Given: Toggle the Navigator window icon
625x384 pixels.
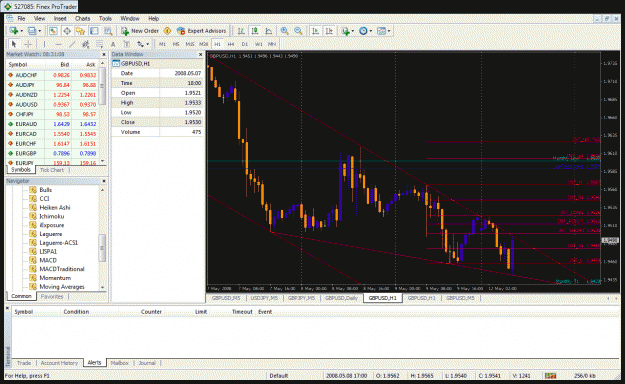Looking at the screenshot, I should (x=81, y=31).
